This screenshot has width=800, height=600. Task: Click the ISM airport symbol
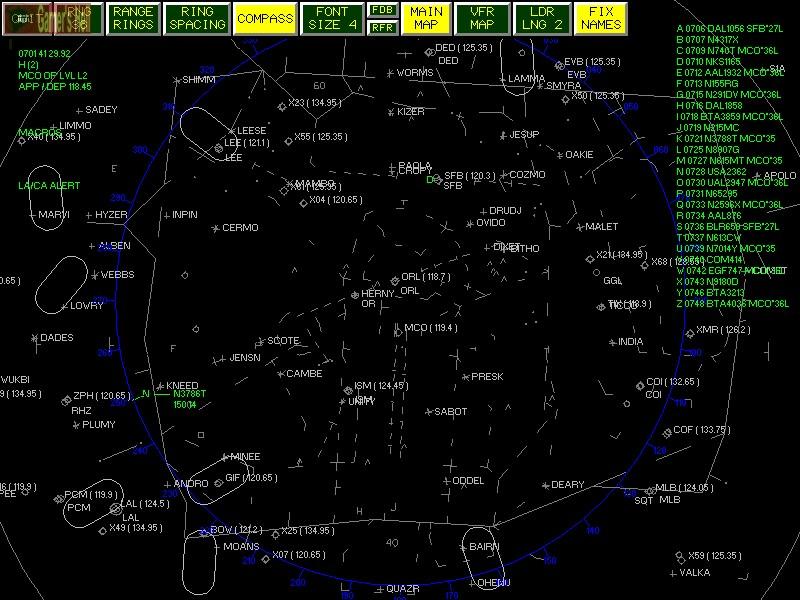348,390
